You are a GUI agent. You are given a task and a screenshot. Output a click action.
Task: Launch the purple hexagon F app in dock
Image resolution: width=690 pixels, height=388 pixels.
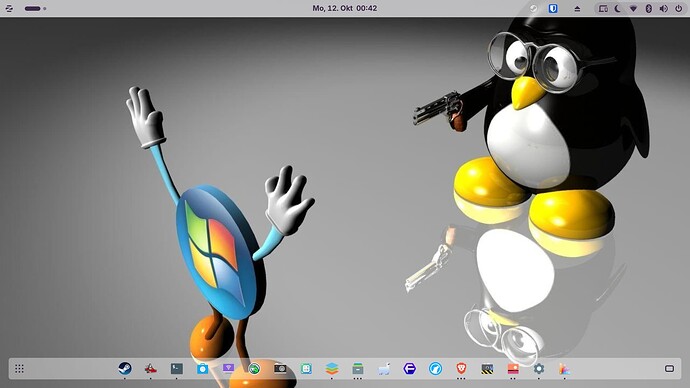[410, 368]
